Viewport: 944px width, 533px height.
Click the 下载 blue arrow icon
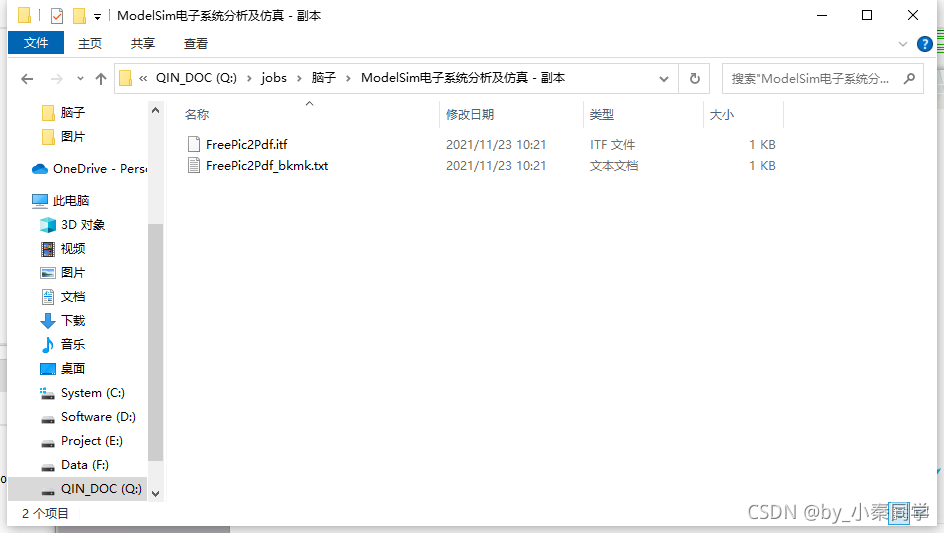coord(48,321)
